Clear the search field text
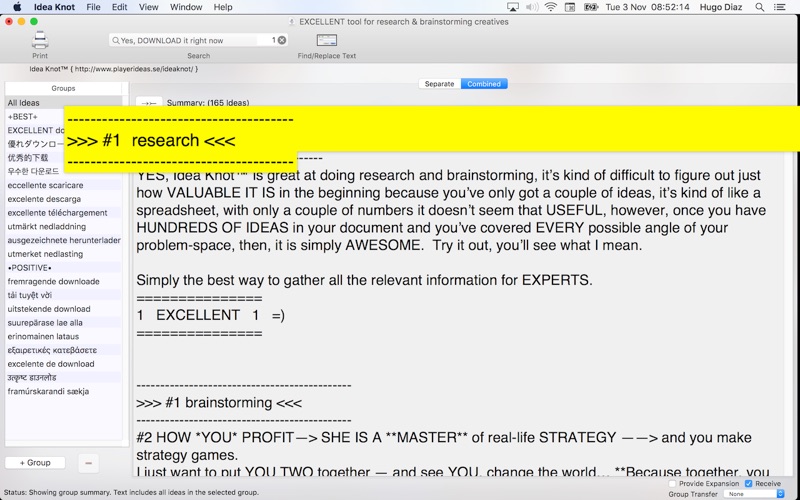The image size is (800, 500). (x=282, y=40)
